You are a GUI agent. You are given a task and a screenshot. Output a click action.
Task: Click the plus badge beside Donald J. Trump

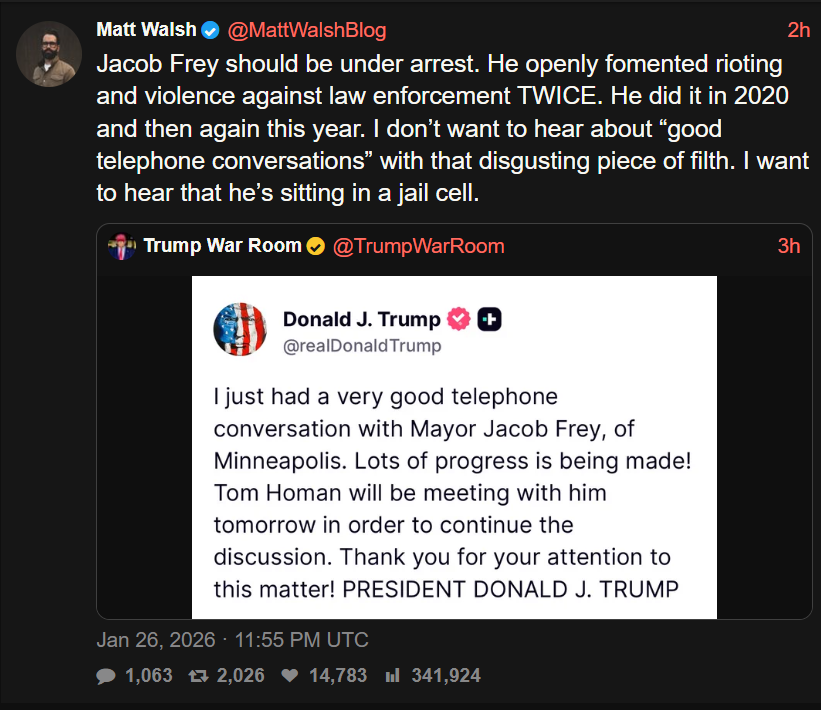point(489,320)
